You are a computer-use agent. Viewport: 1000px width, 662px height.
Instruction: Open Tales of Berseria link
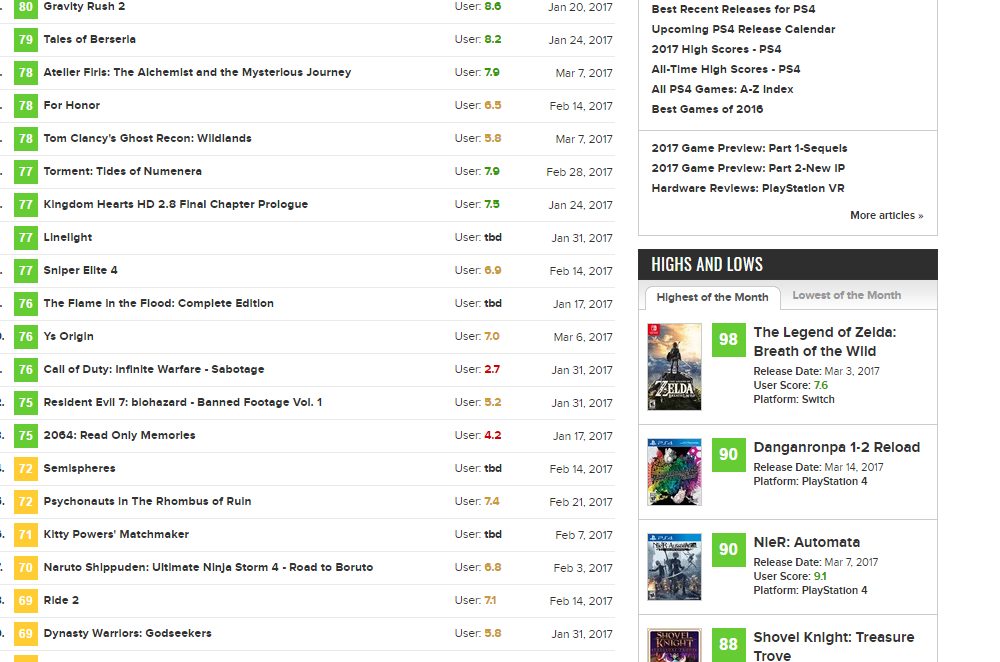[89, 39]
